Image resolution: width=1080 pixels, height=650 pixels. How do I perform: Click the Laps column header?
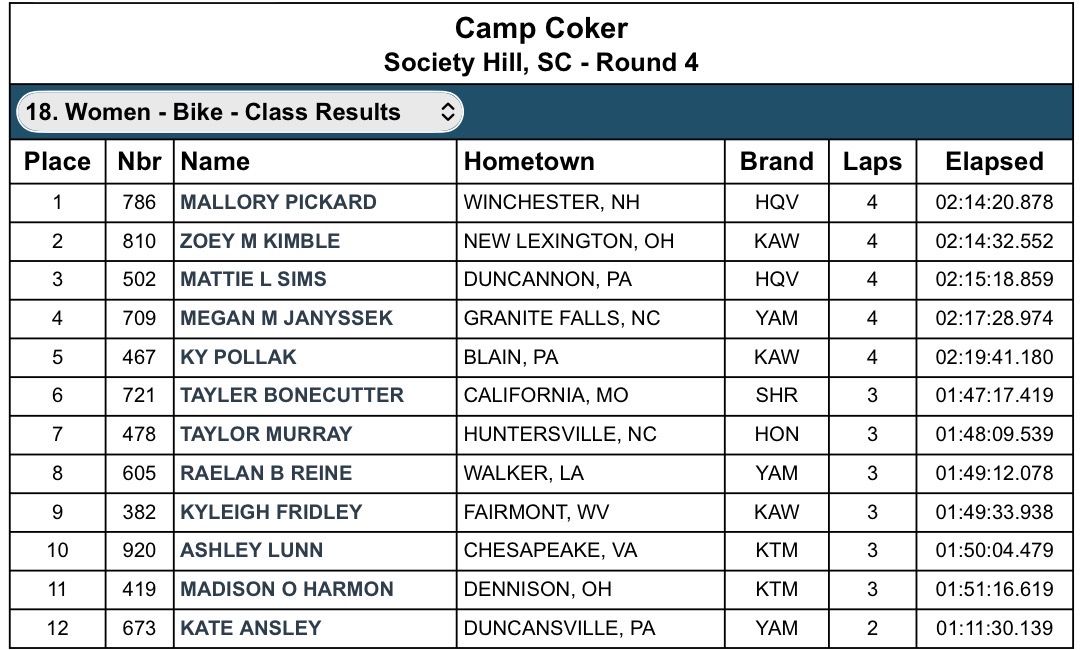pyautogui.click(x=872, y=162)
